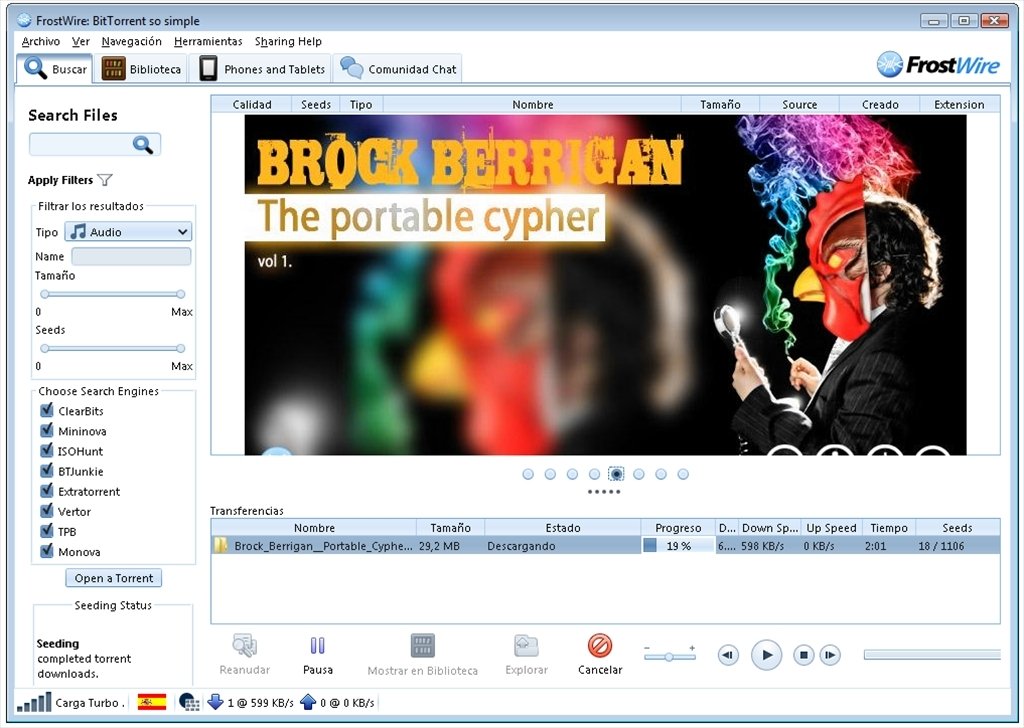This screenshot has height=728, width=1024.
Task: Click the search magnifier icon in Search Files
Action: (x=142, y=144)
